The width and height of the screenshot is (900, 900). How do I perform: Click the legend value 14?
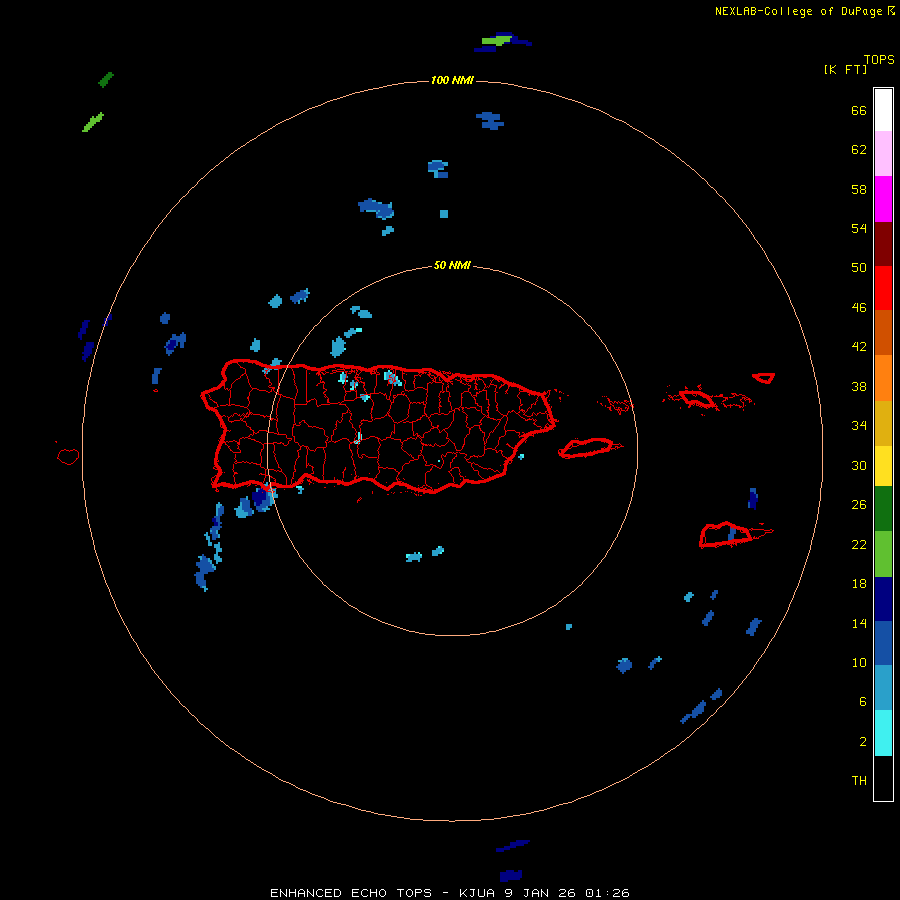point(859,623)
